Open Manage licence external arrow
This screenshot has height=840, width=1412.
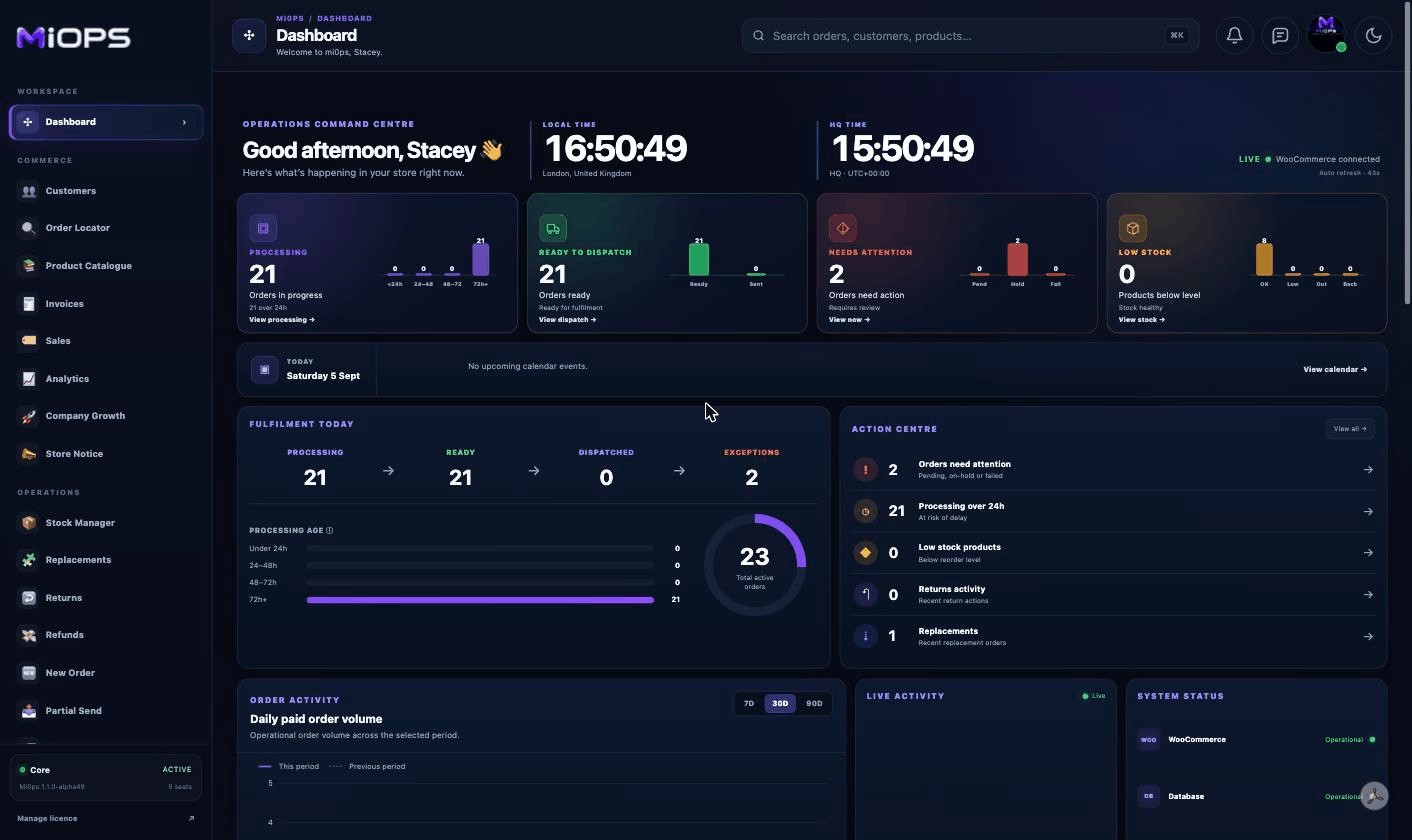(191, 819)
